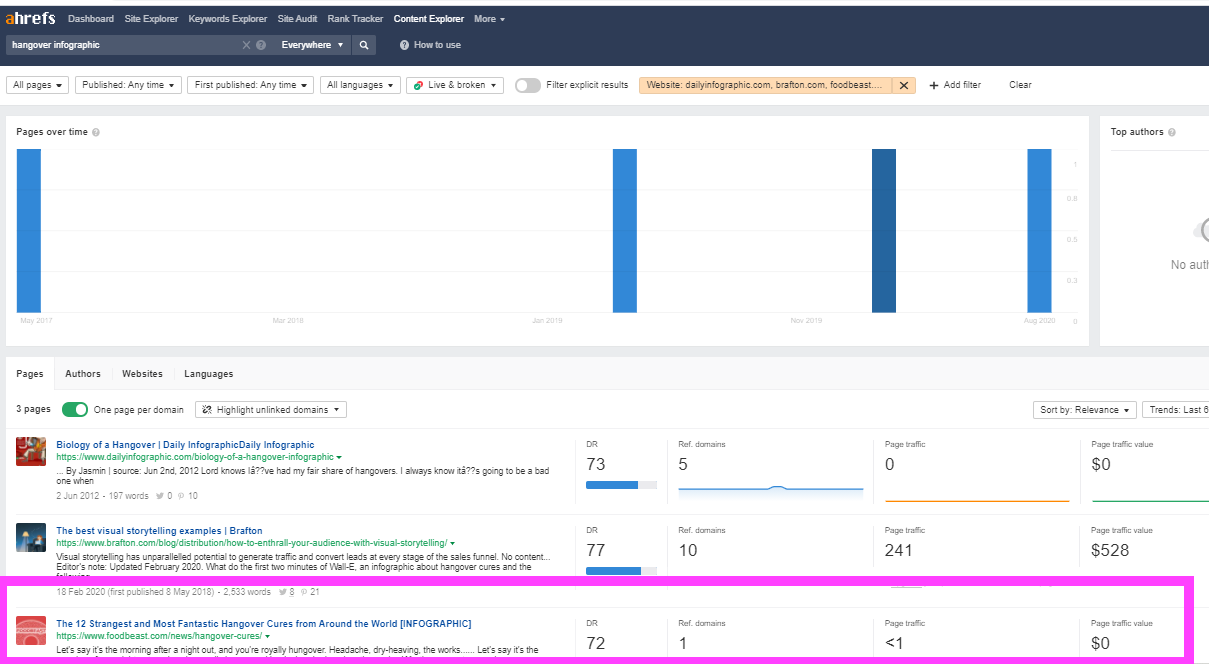Click the May 2017 bar in the chart
This screenshot has width=1209, height=664.
29,231
